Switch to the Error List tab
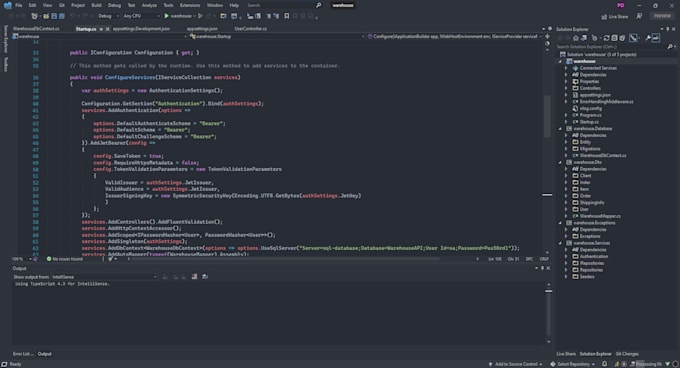This screenshot has height=368, width=680. 23,354
